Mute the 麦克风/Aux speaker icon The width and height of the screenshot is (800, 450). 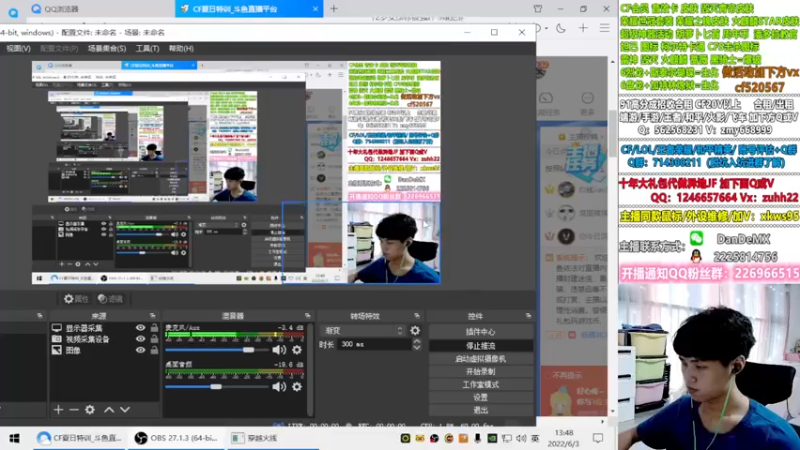click(x=279, y=350)
